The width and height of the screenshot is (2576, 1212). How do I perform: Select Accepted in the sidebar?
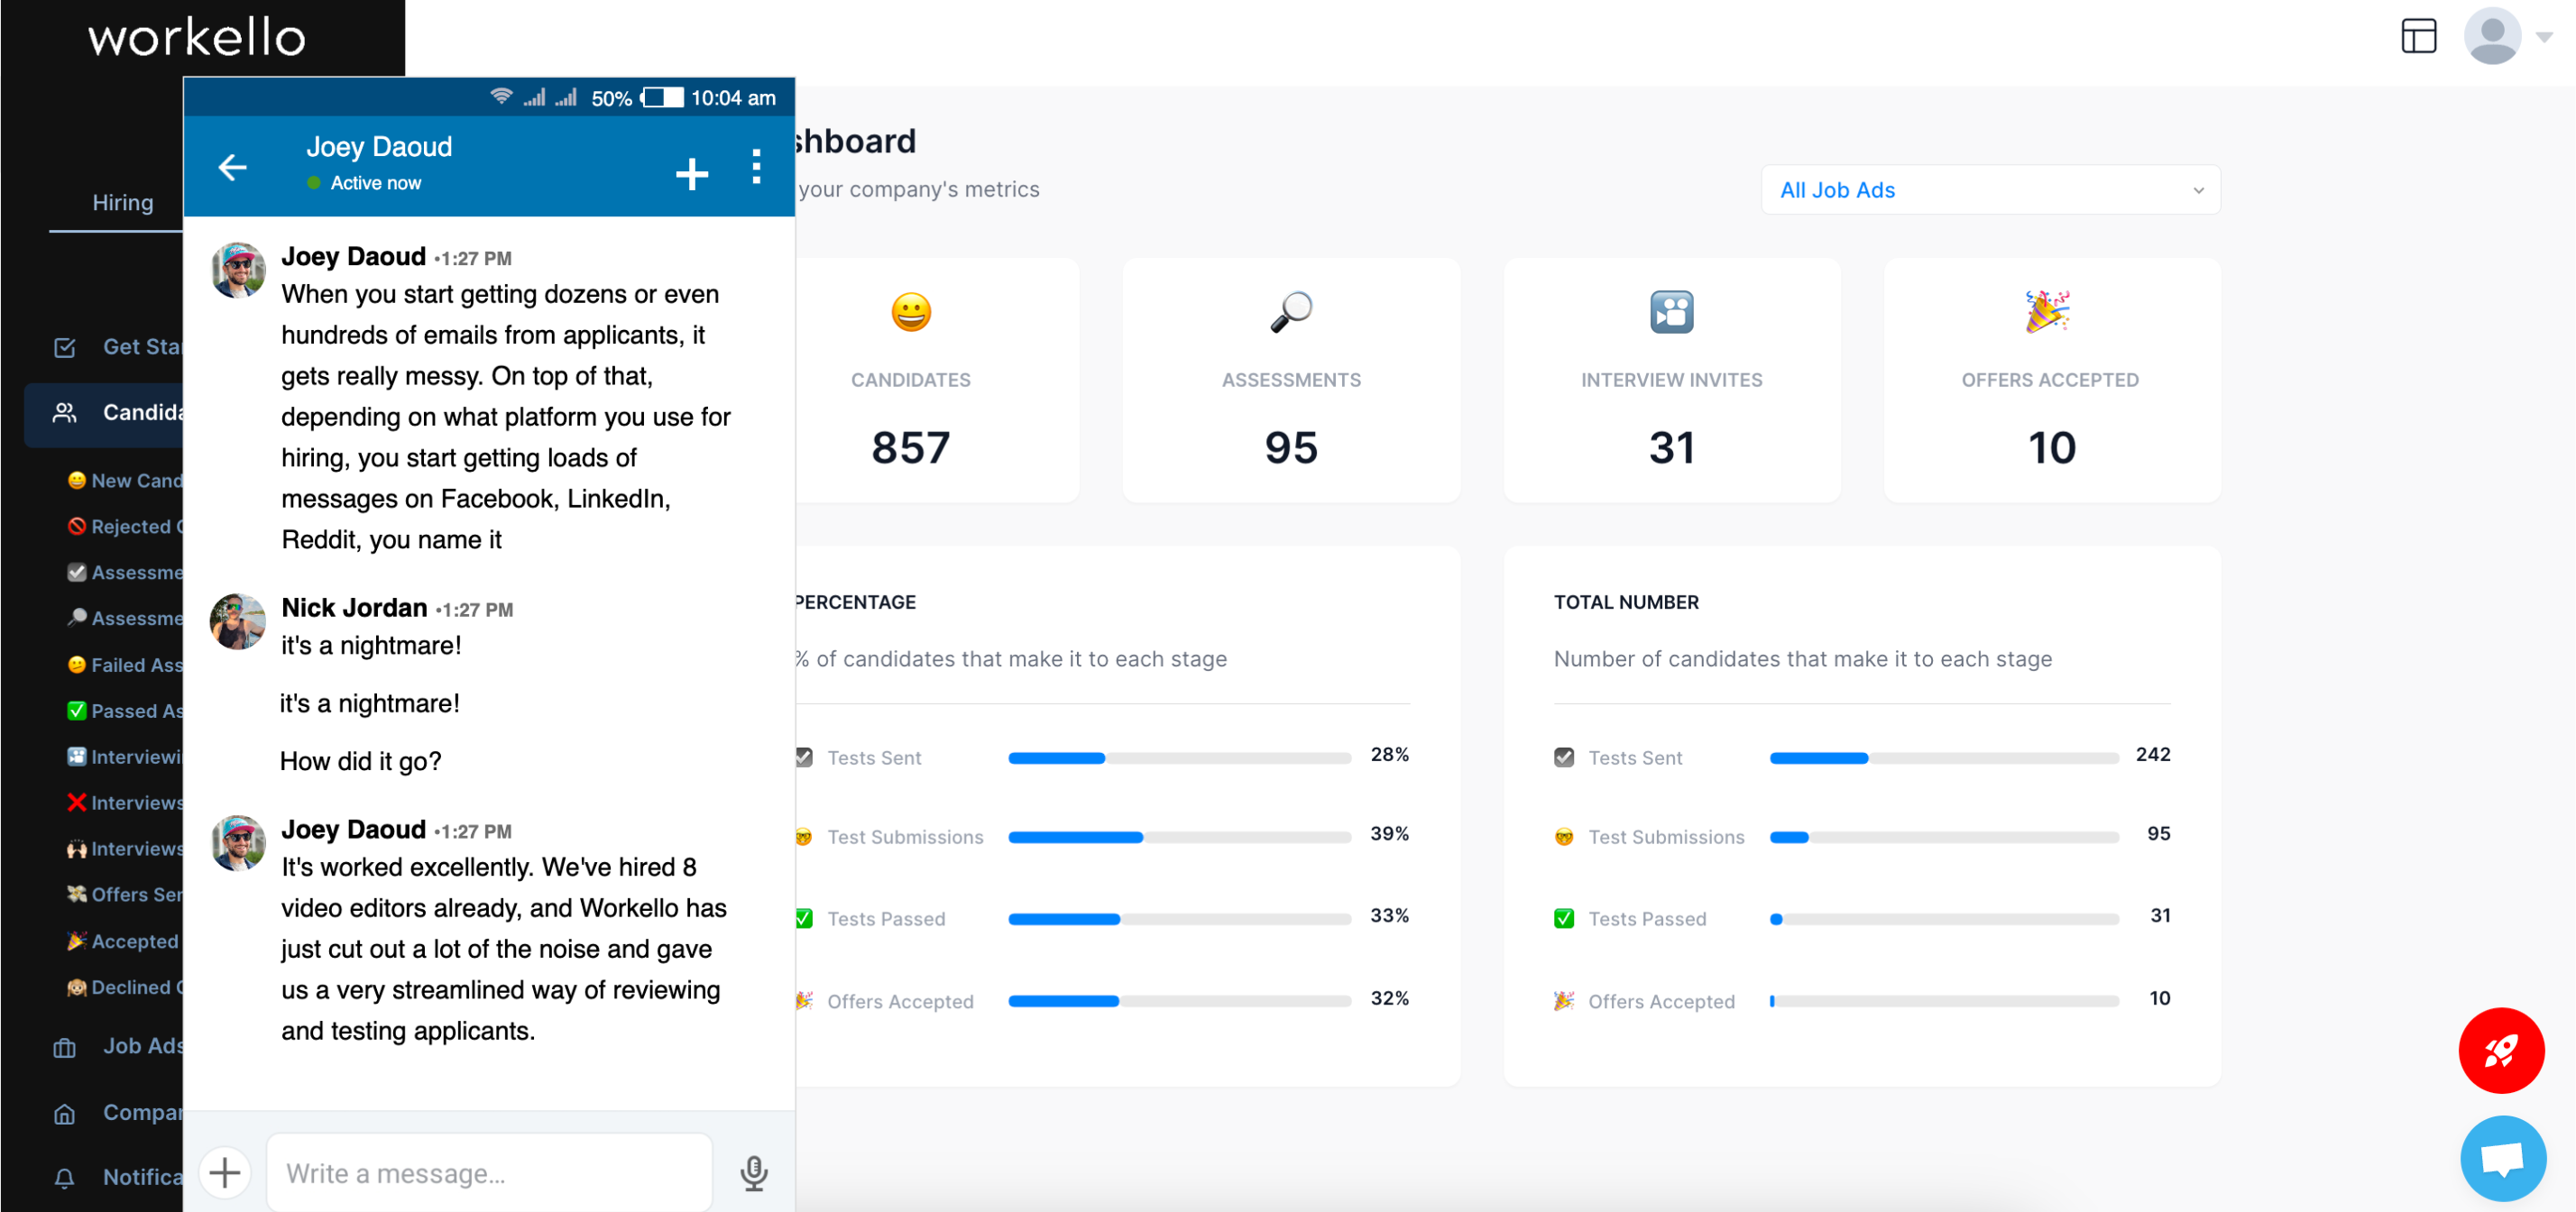click(123, 940)
